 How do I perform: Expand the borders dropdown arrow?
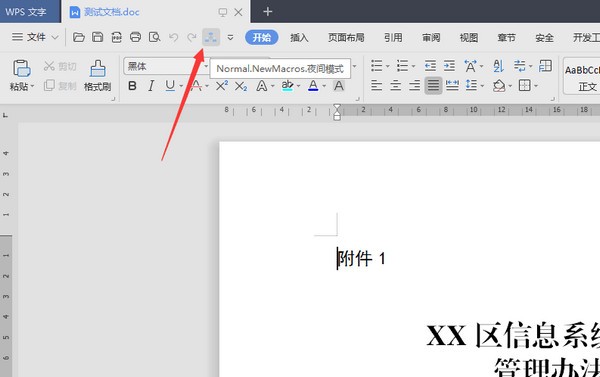coord(536,86)
